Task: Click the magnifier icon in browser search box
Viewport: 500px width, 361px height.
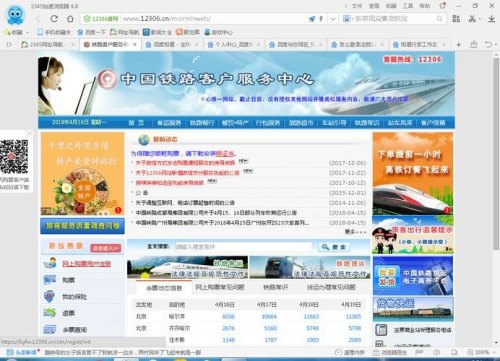Action: [x=439, y=19]
